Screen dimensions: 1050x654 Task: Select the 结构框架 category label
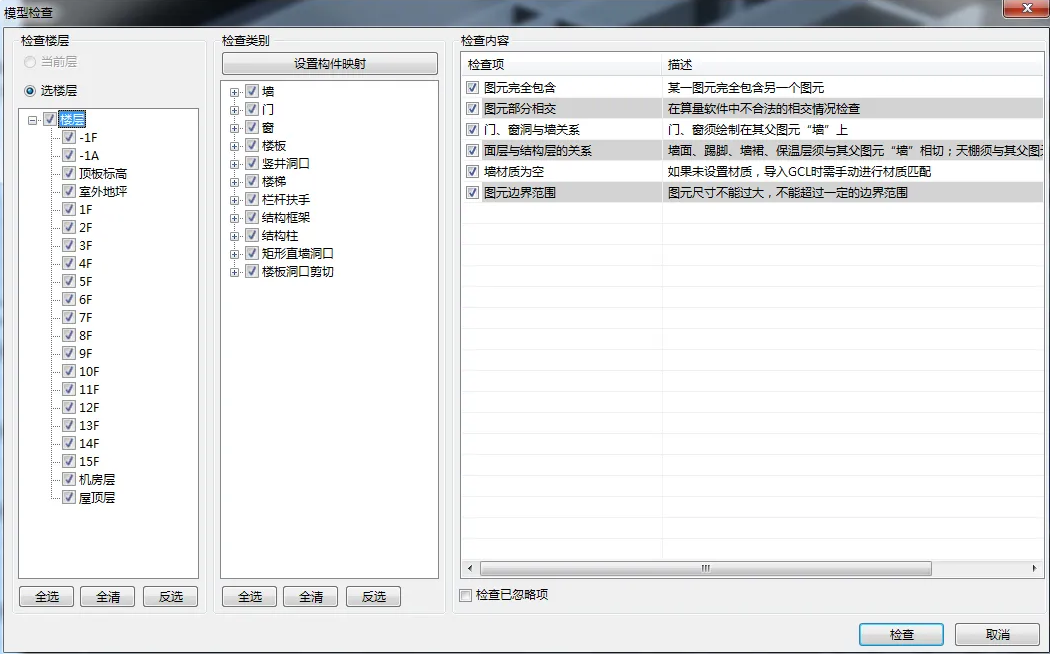[x=286, y=218]
